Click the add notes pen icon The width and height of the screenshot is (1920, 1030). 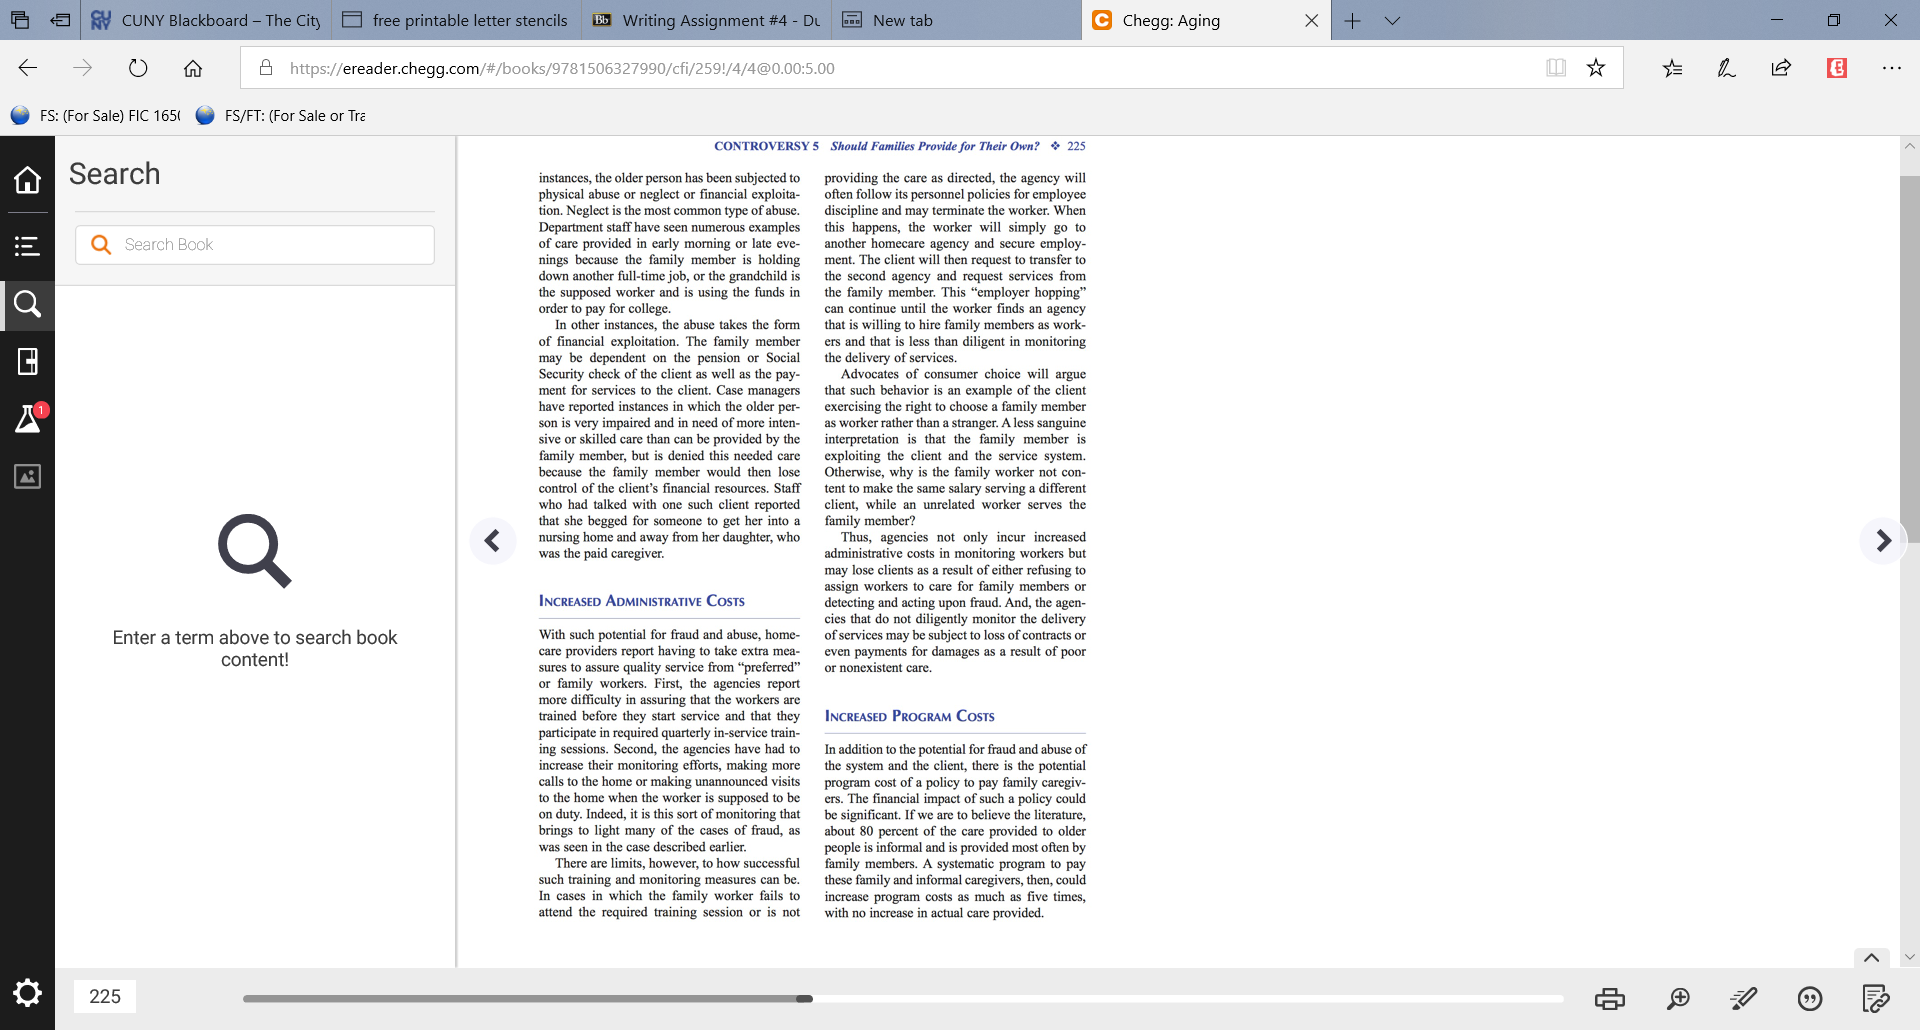tap(1726, 68)
